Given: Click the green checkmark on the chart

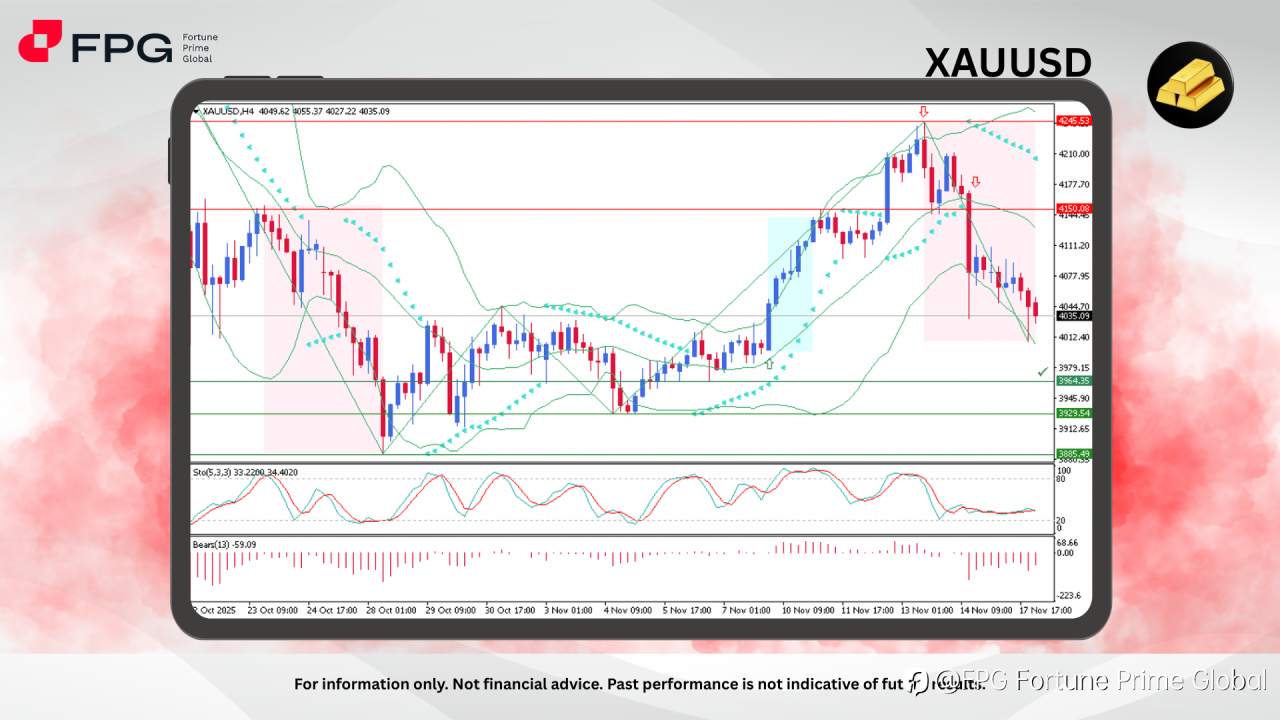Looking at the screenshot, I should tap(1041, 371).
